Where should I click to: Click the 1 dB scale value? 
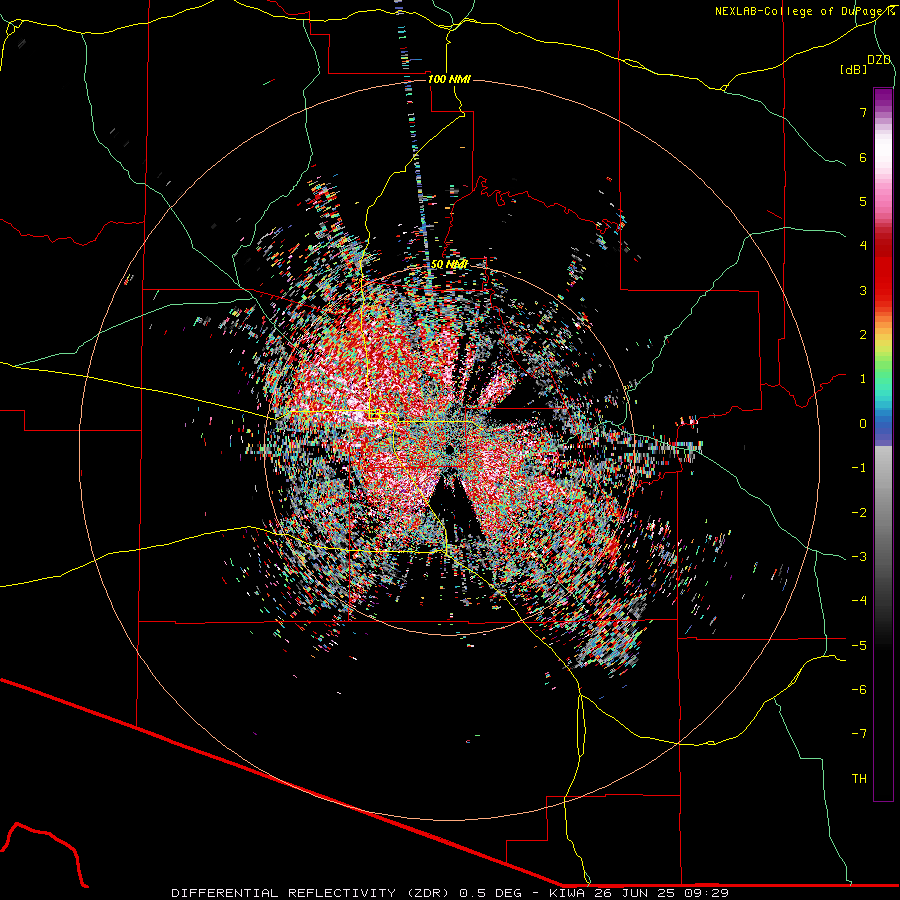pos(863,379)
